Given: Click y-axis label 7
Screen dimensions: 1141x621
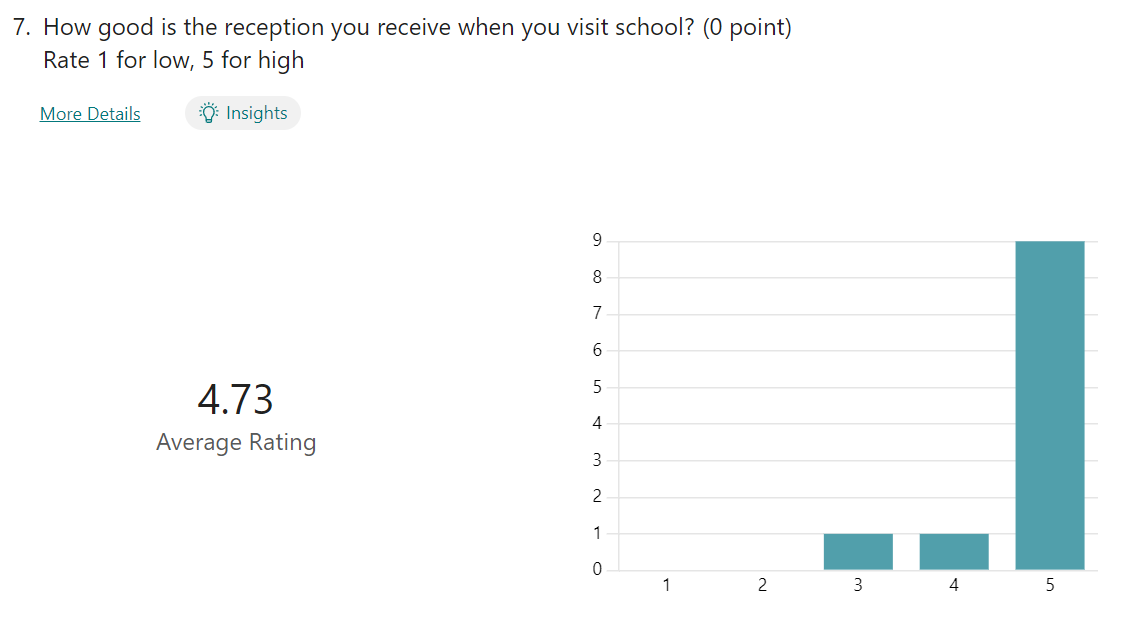Looking at the screenshot, I should [597, 313].
